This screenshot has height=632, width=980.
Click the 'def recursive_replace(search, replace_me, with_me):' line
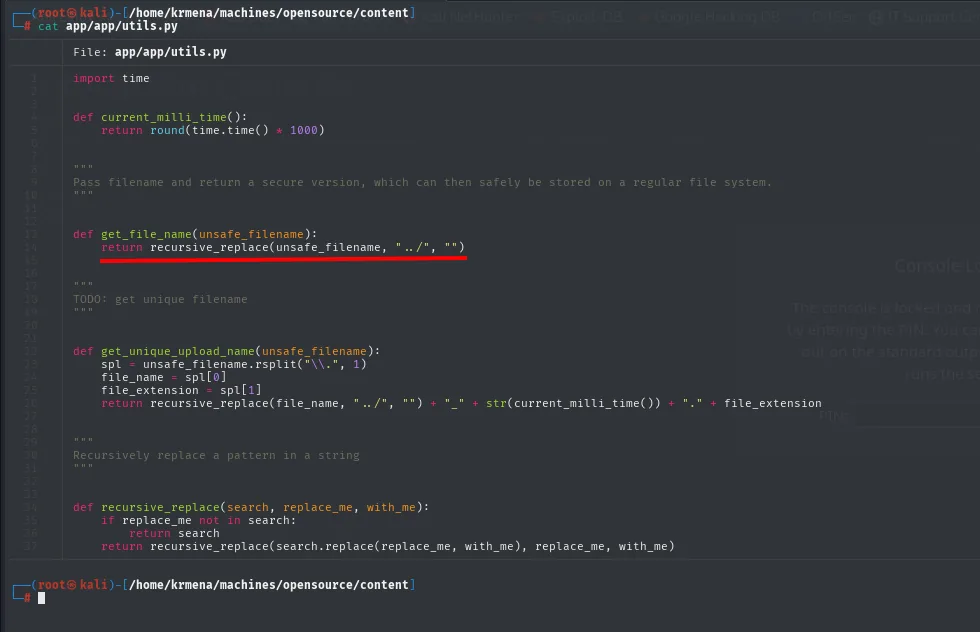click(251, 507)
